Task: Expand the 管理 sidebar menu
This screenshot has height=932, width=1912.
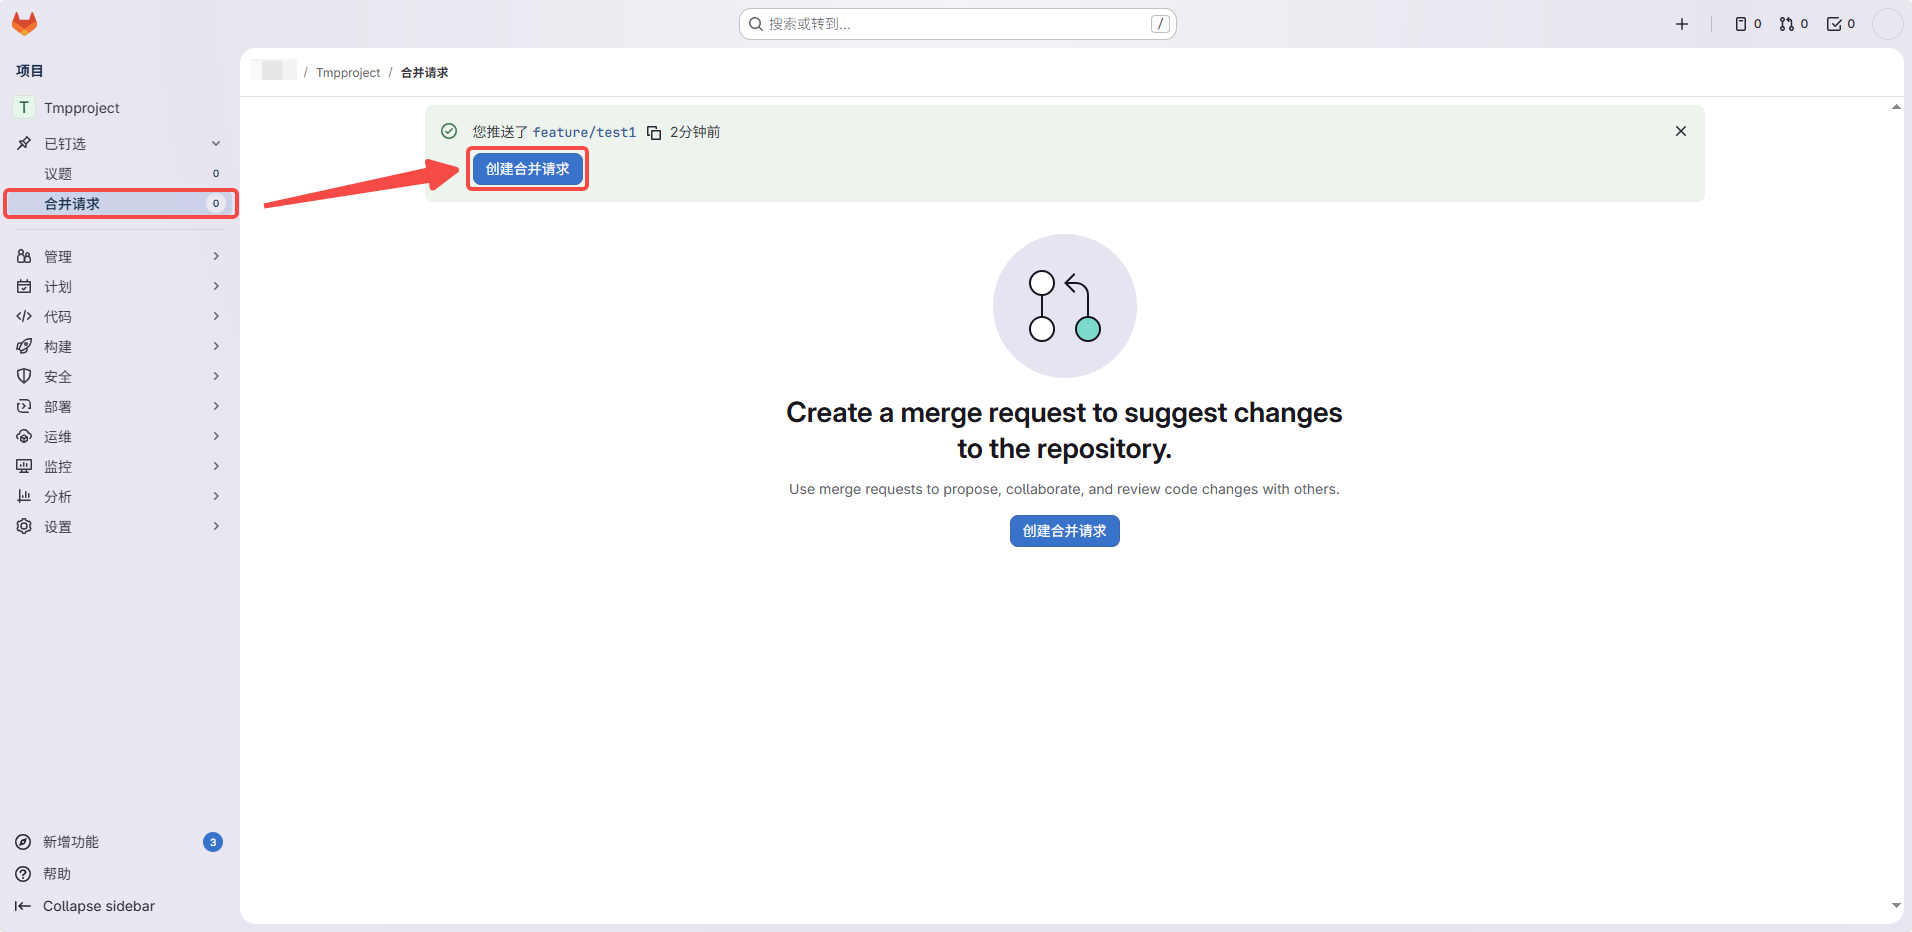Action: (120, 257)
